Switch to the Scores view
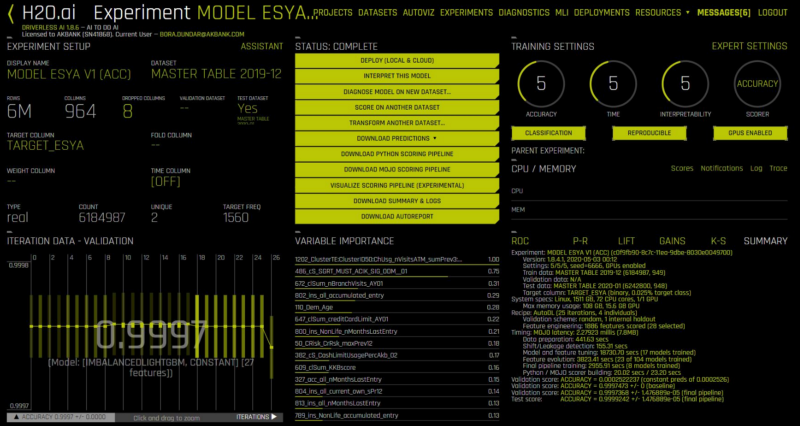 coord(682,168)
